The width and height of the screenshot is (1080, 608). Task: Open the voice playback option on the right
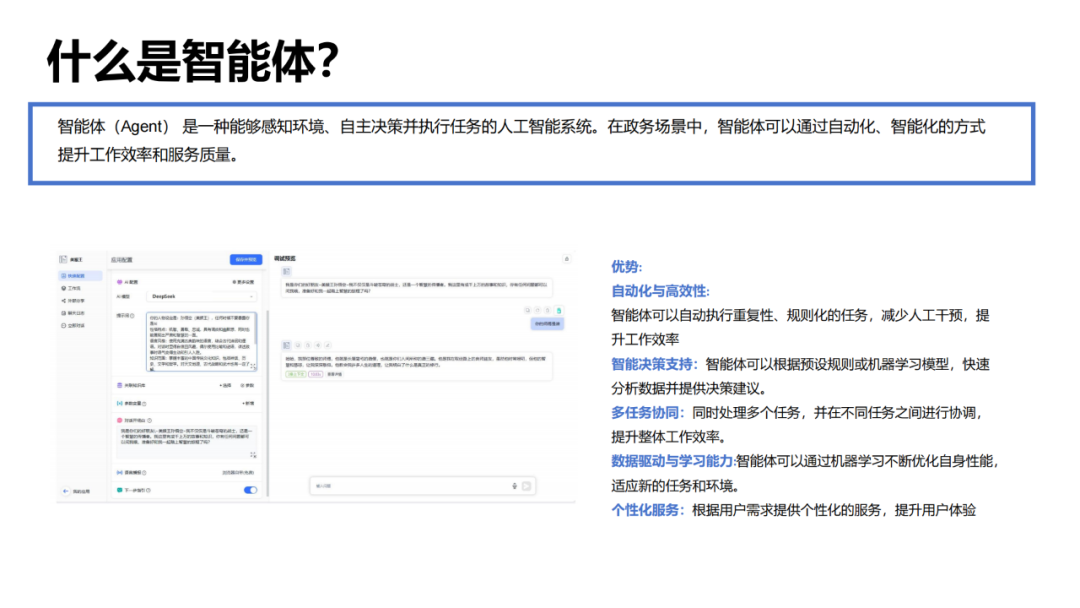(x=238, y=473)
